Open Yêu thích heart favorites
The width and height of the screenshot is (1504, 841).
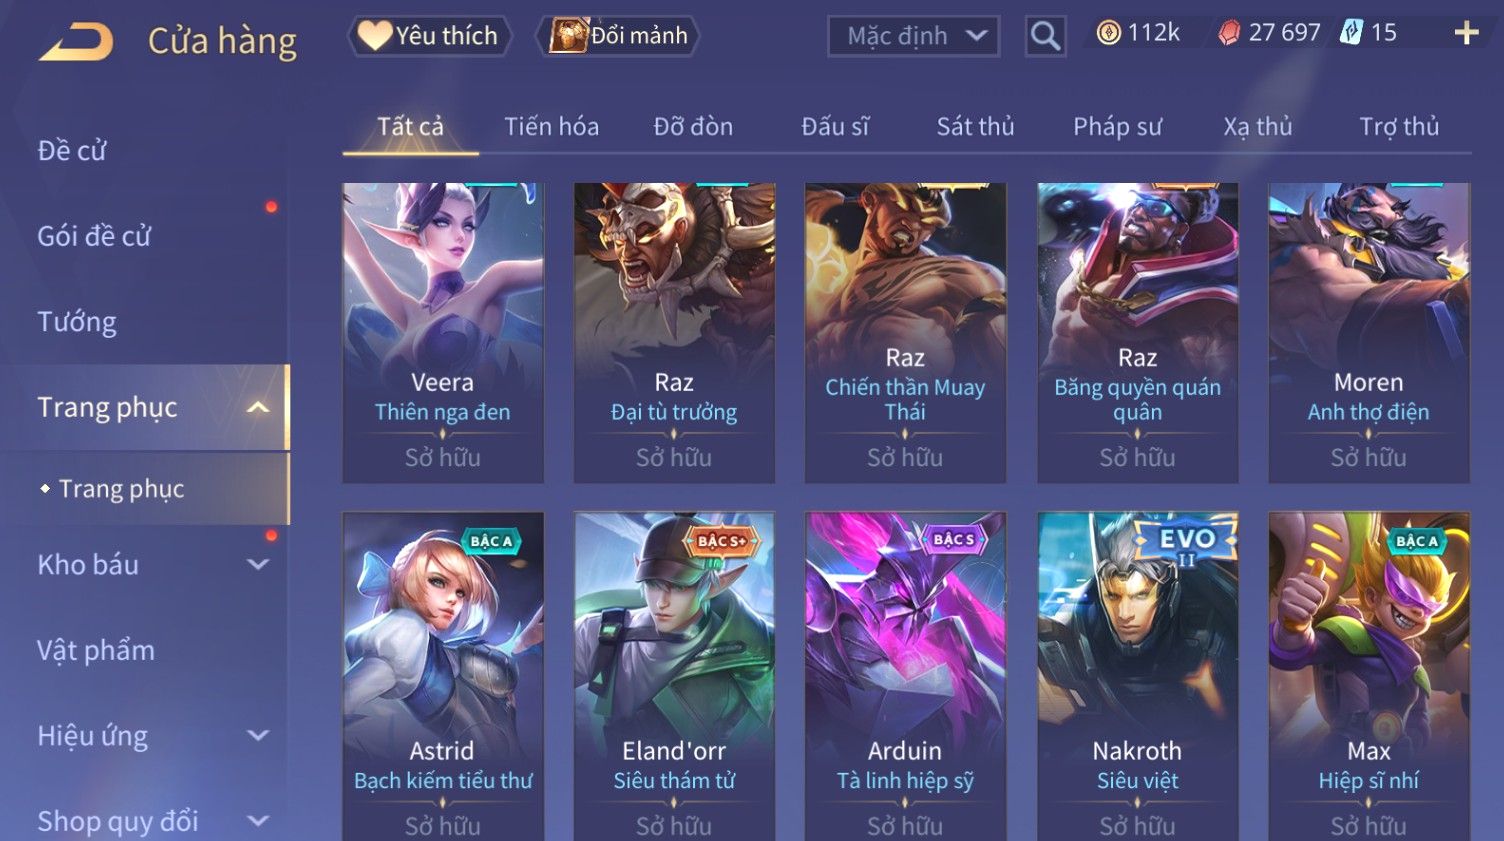click(430, 36)
